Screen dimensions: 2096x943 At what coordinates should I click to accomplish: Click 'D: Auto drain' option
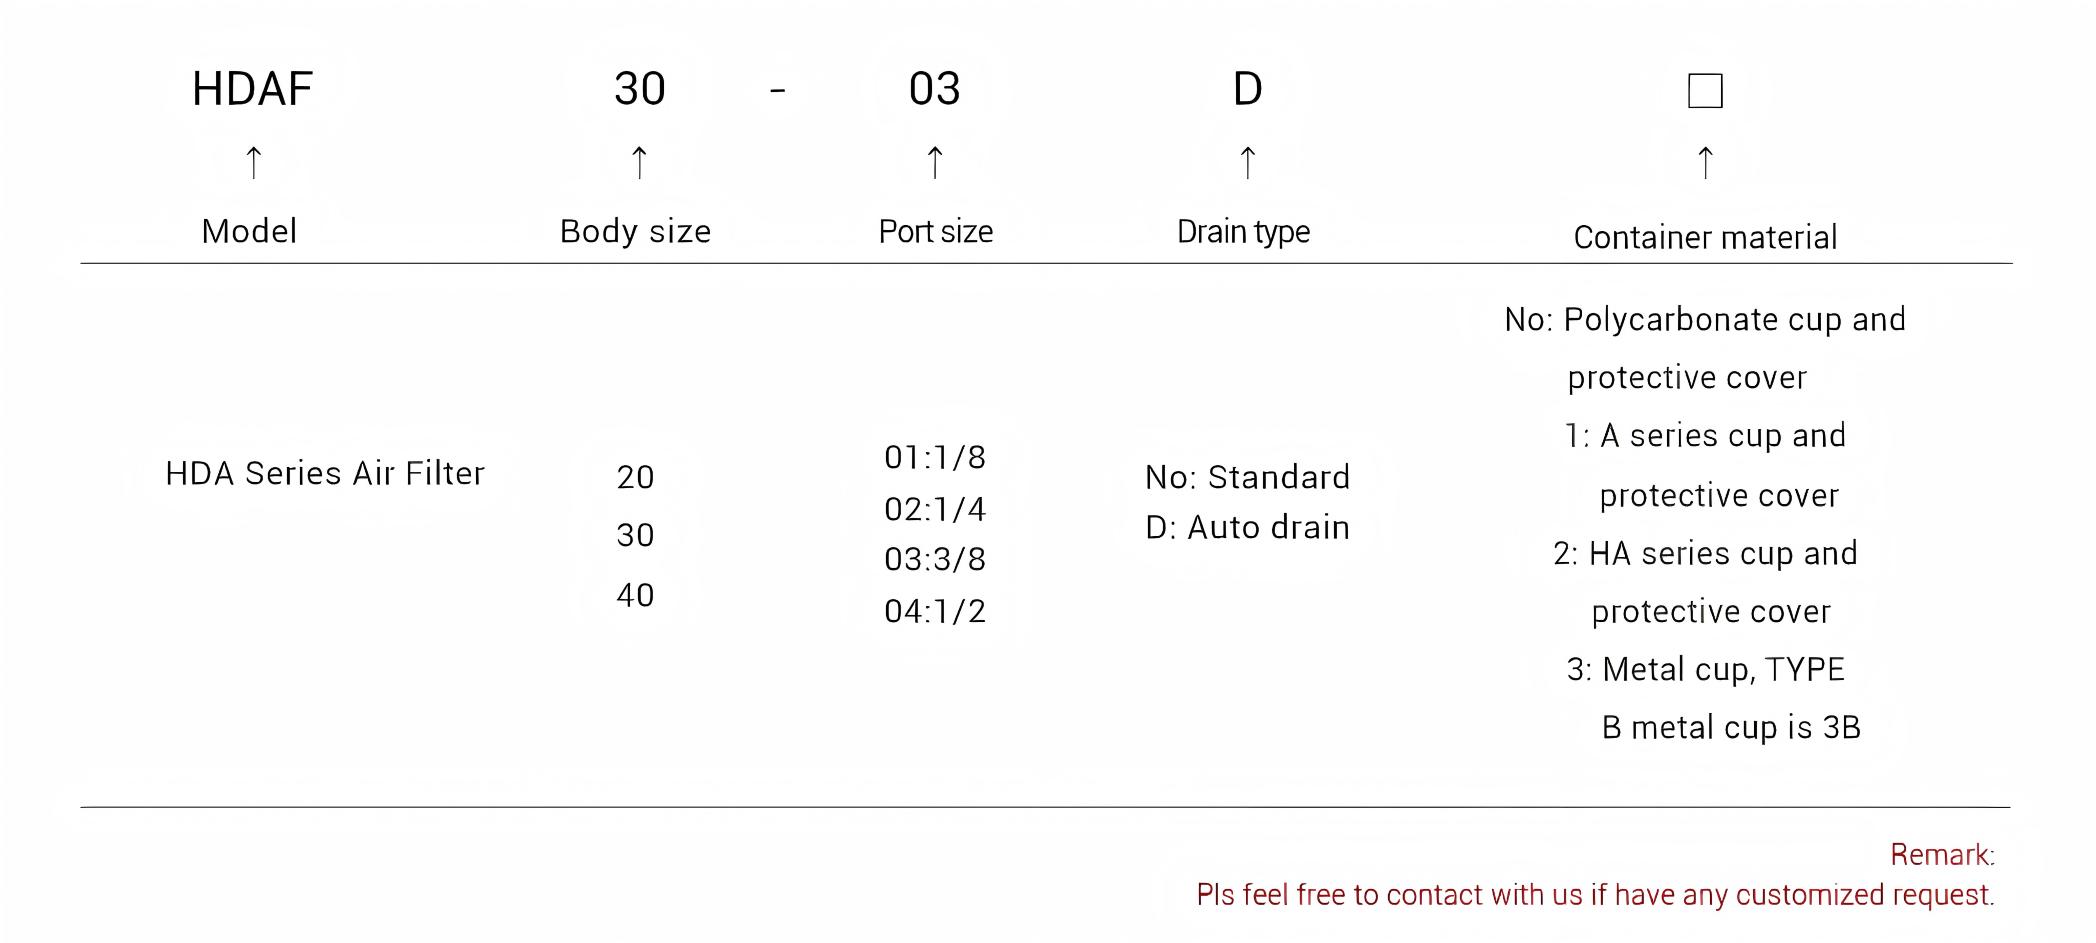[1247, 527]
